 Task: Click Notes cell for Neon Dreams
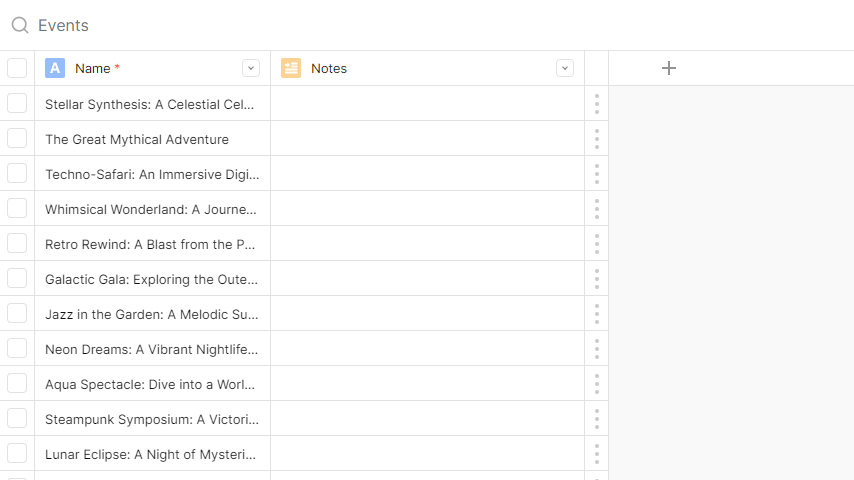pyautogui.click(x=428, y=348)
